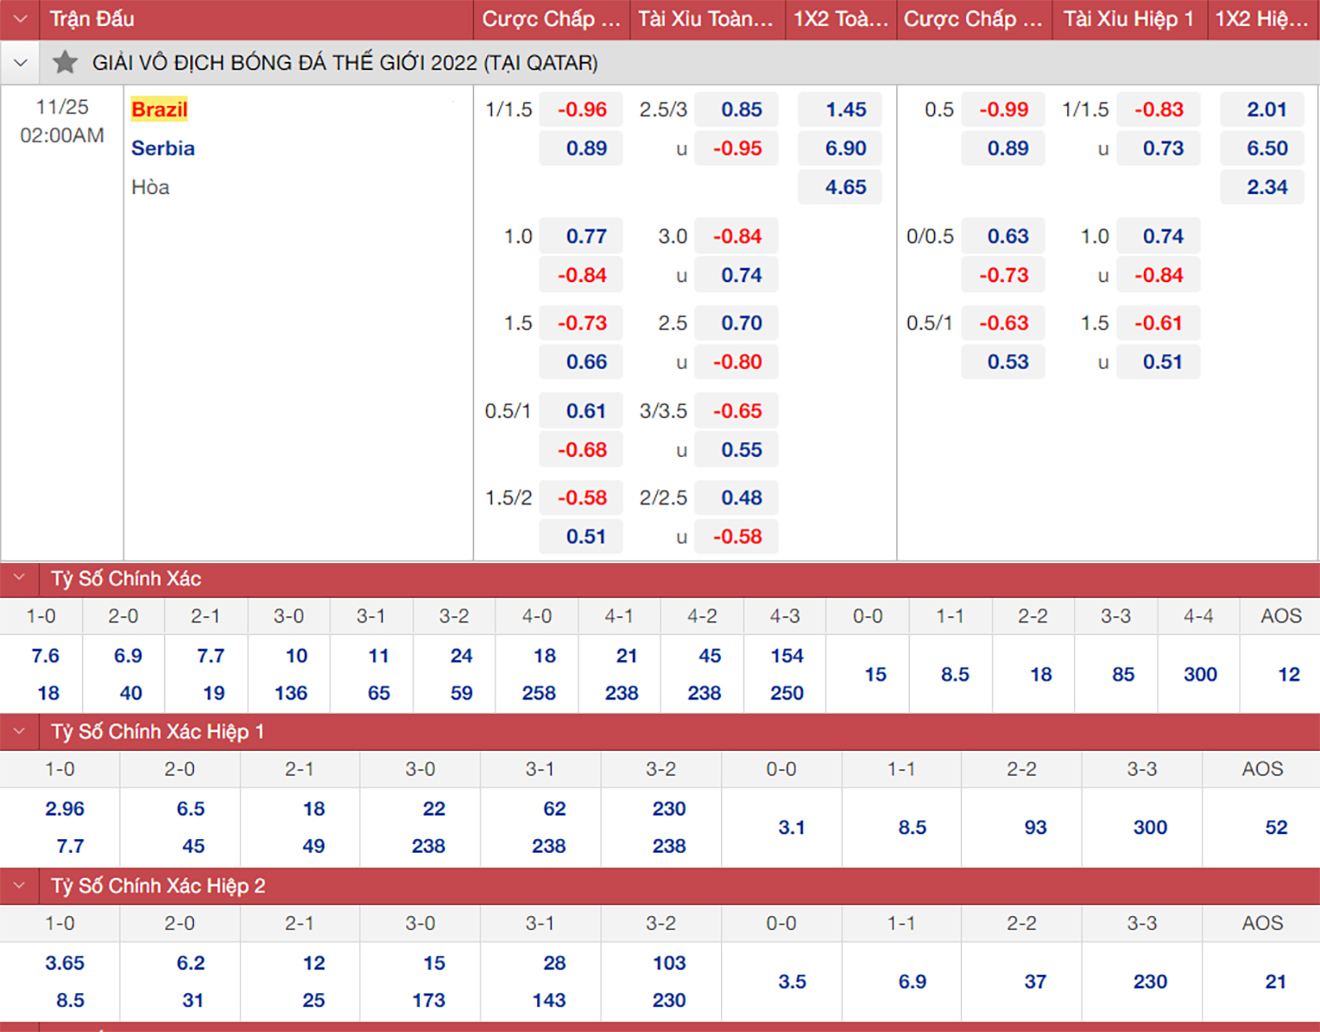Open the Brazil team link

(x=159, y=109)
